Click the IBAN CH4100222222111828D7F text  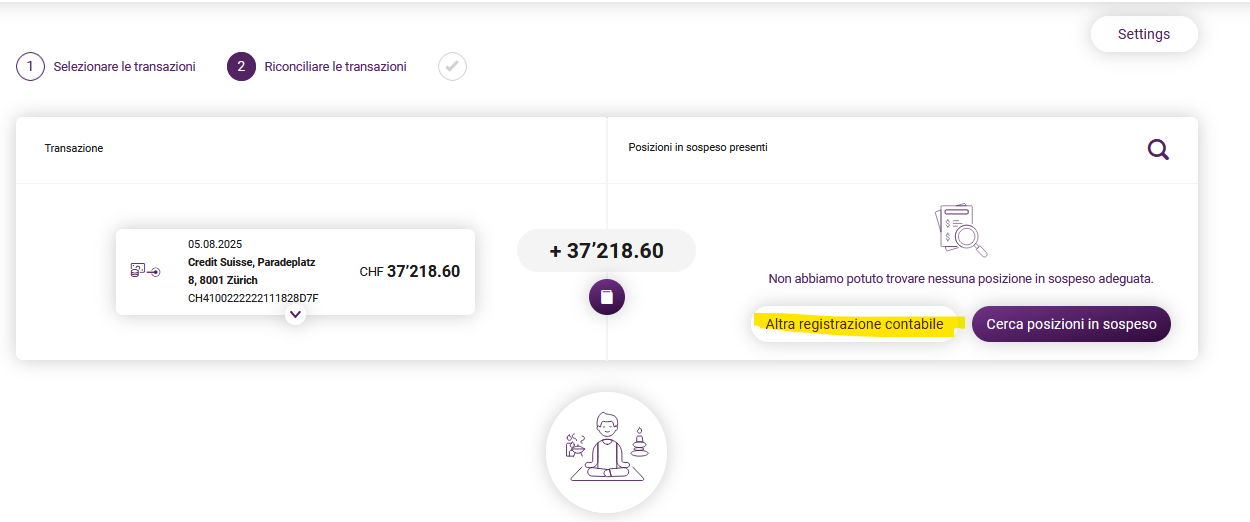pyautogui.click(x=253, y=298)
